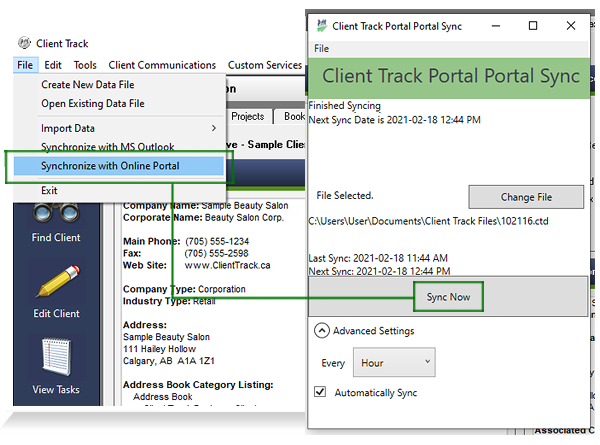Choose Exit from the File menu

(49, 190)
